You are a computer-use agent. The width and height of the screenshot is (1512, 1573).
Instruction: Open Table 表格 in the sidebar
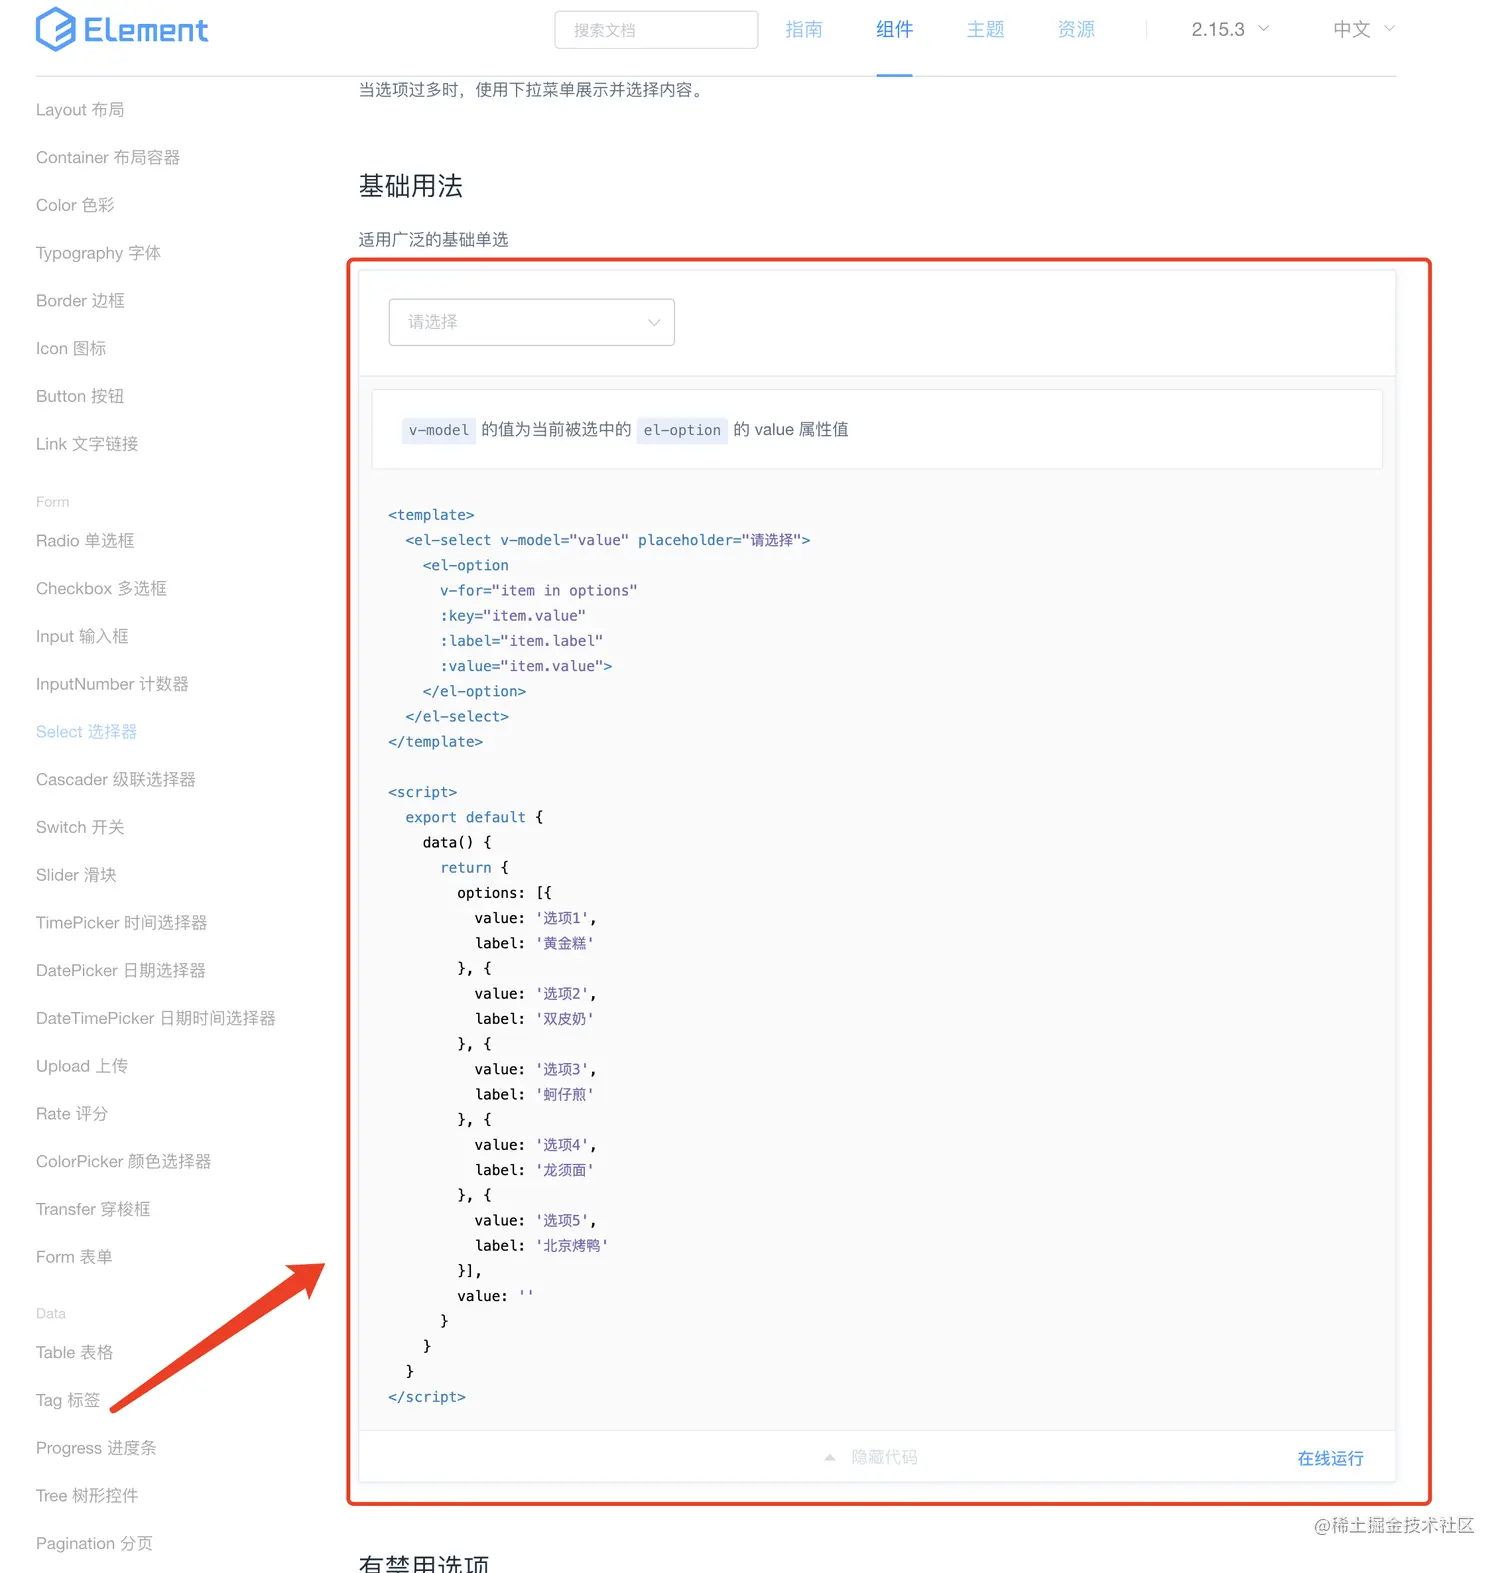point(74,1353)
